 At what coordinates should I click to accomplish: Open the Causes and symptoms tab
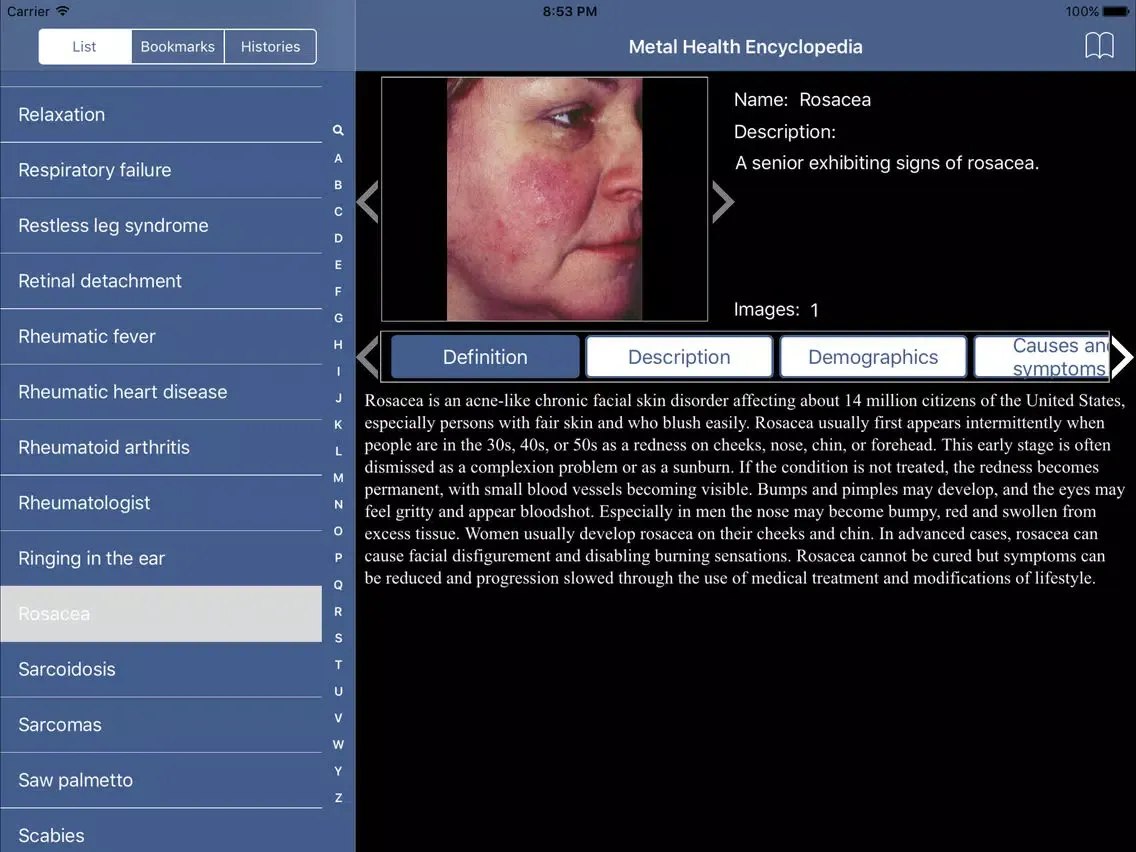click(1041, 356)
